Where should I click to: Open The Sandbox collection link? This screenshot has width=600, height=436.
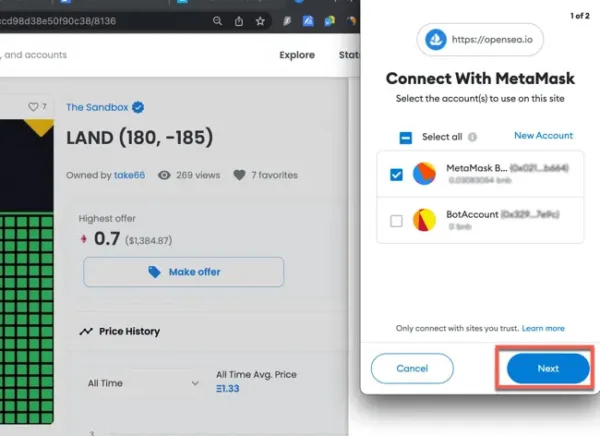[97, 107]
